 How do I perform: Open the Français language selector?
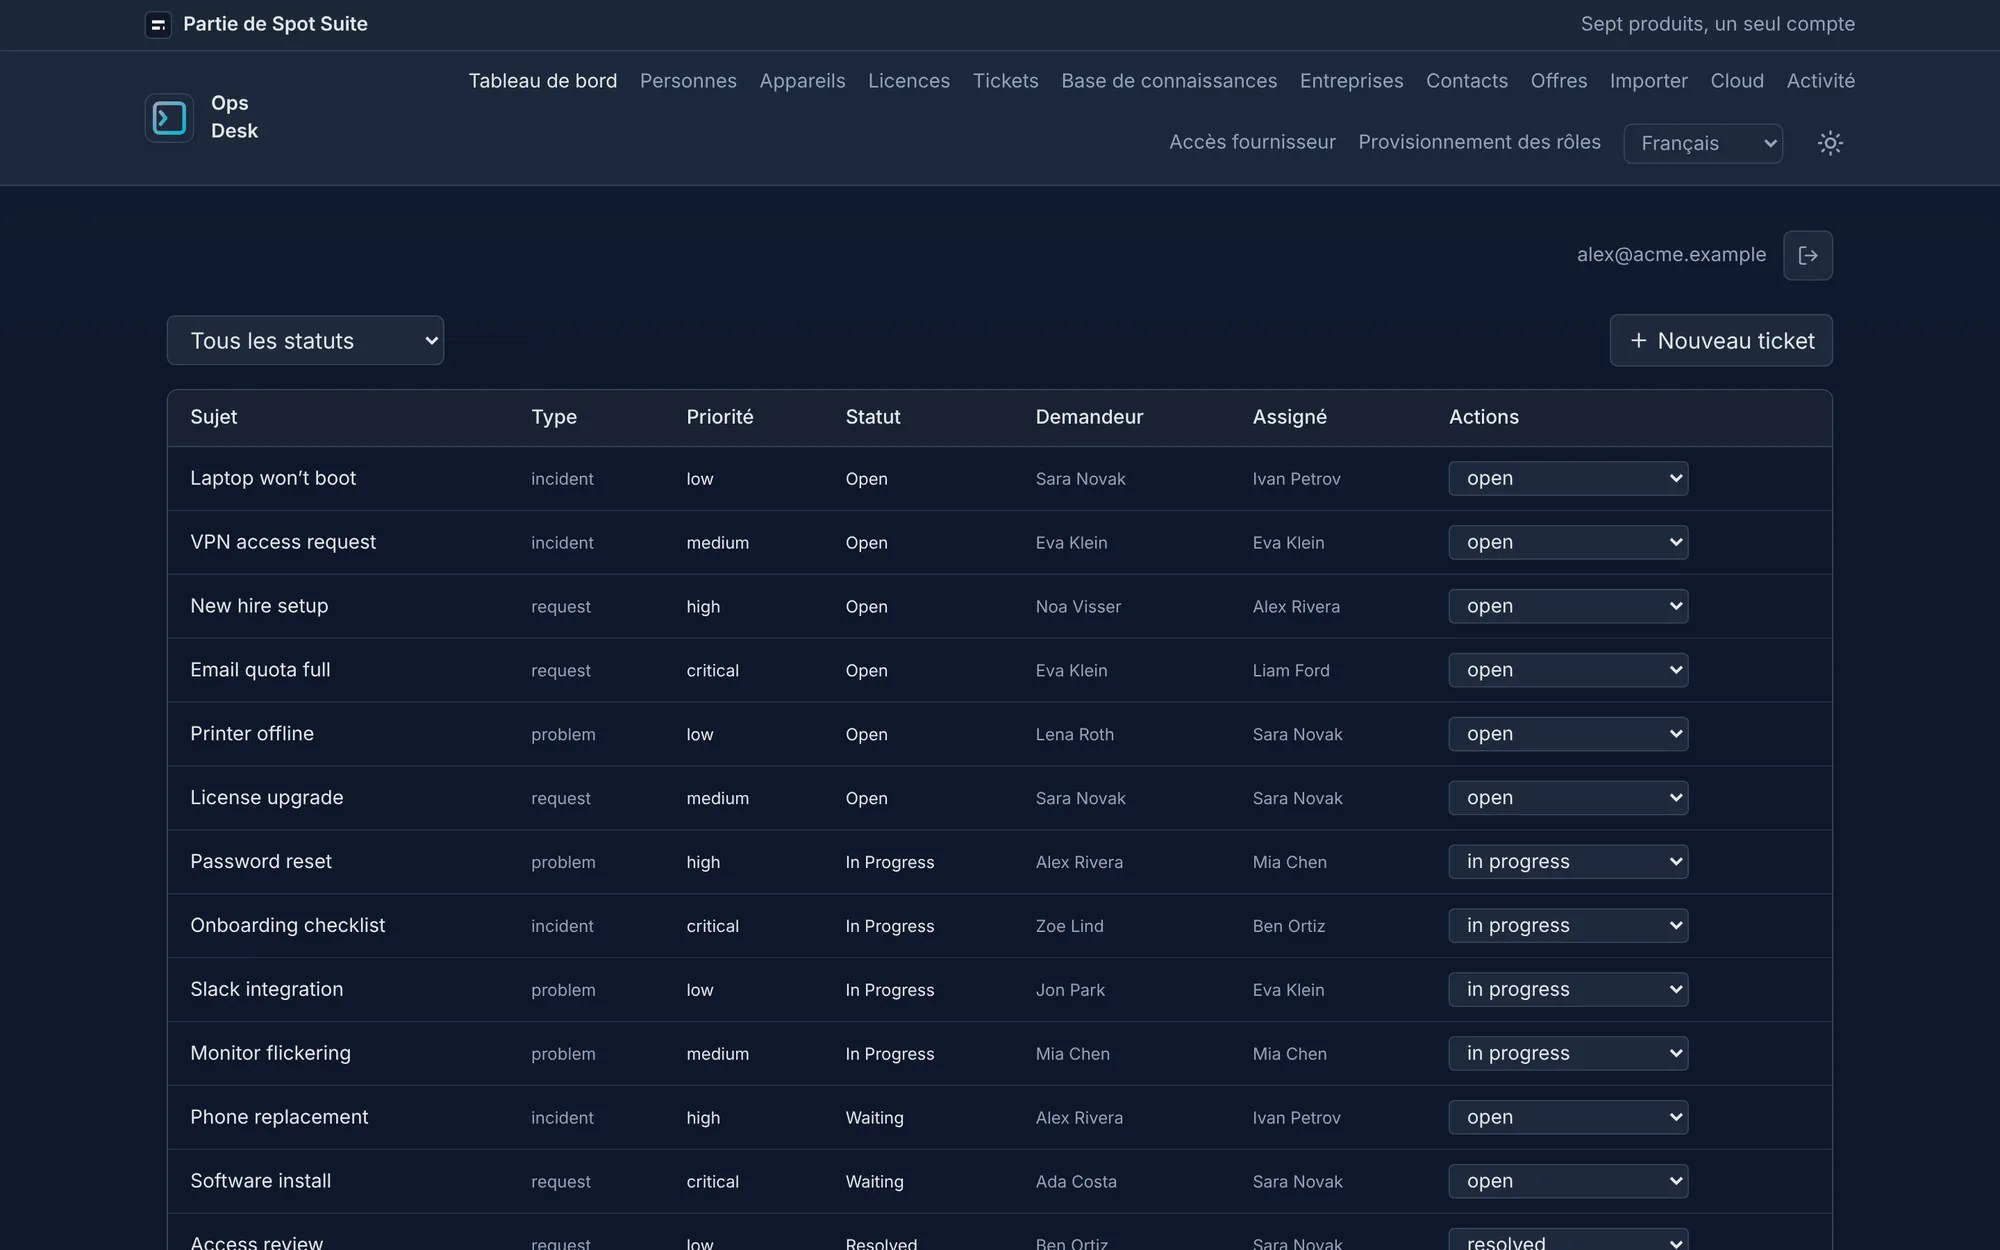pyautogui.click(x=1703, y=143)
